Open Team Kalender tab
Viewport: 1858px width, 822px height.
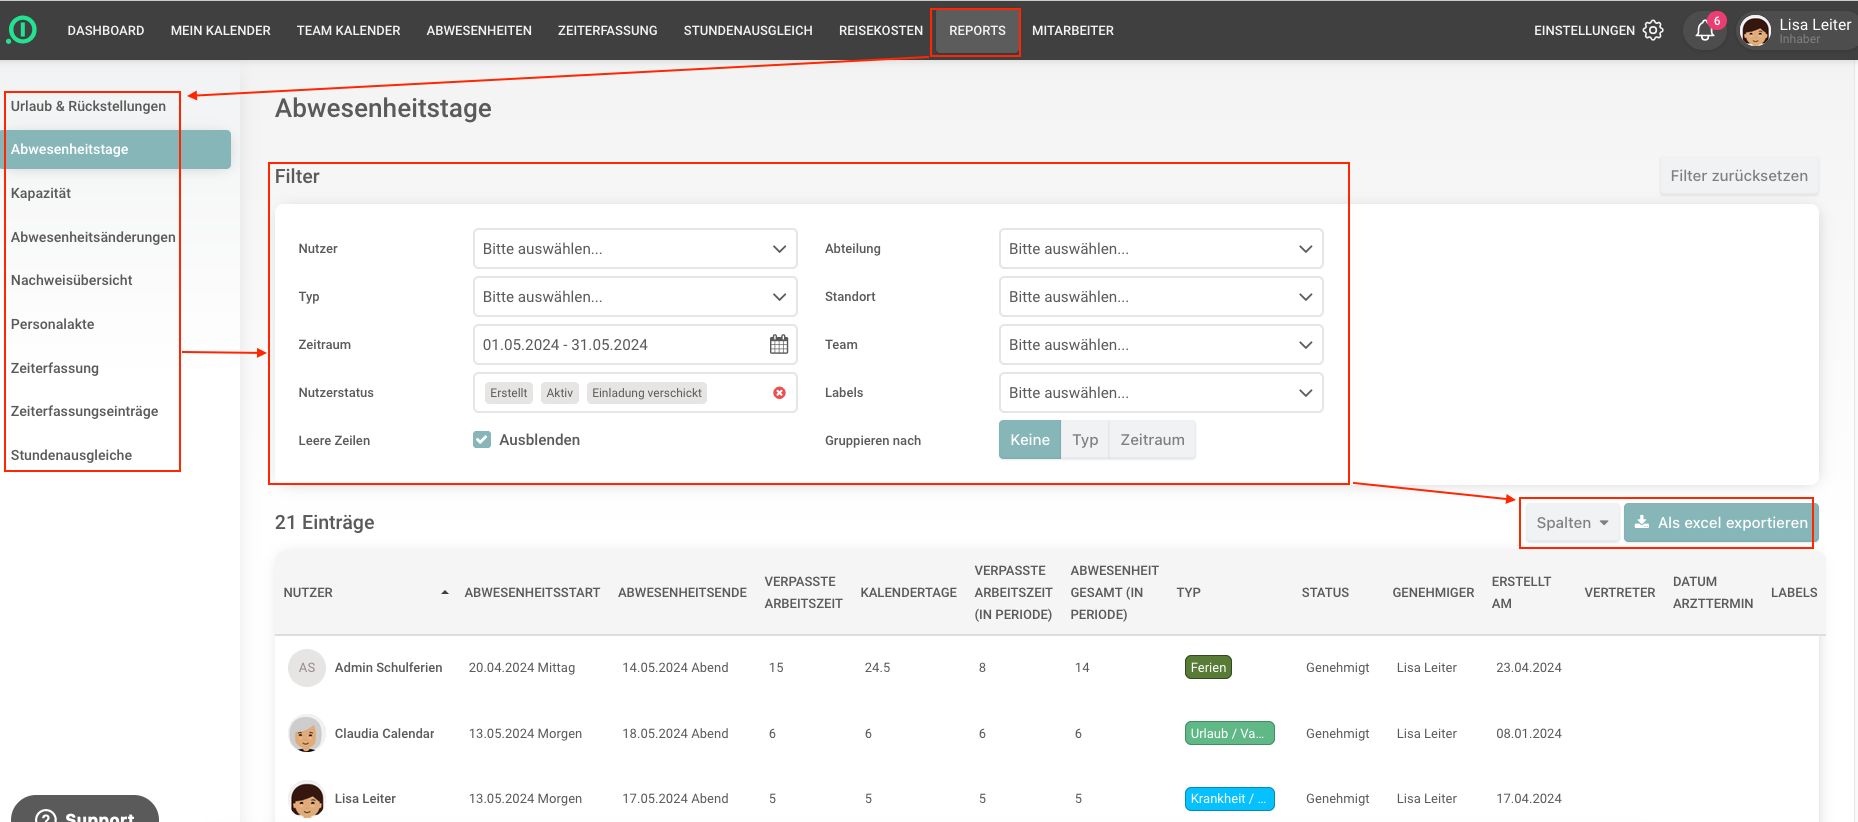point(348,31)
